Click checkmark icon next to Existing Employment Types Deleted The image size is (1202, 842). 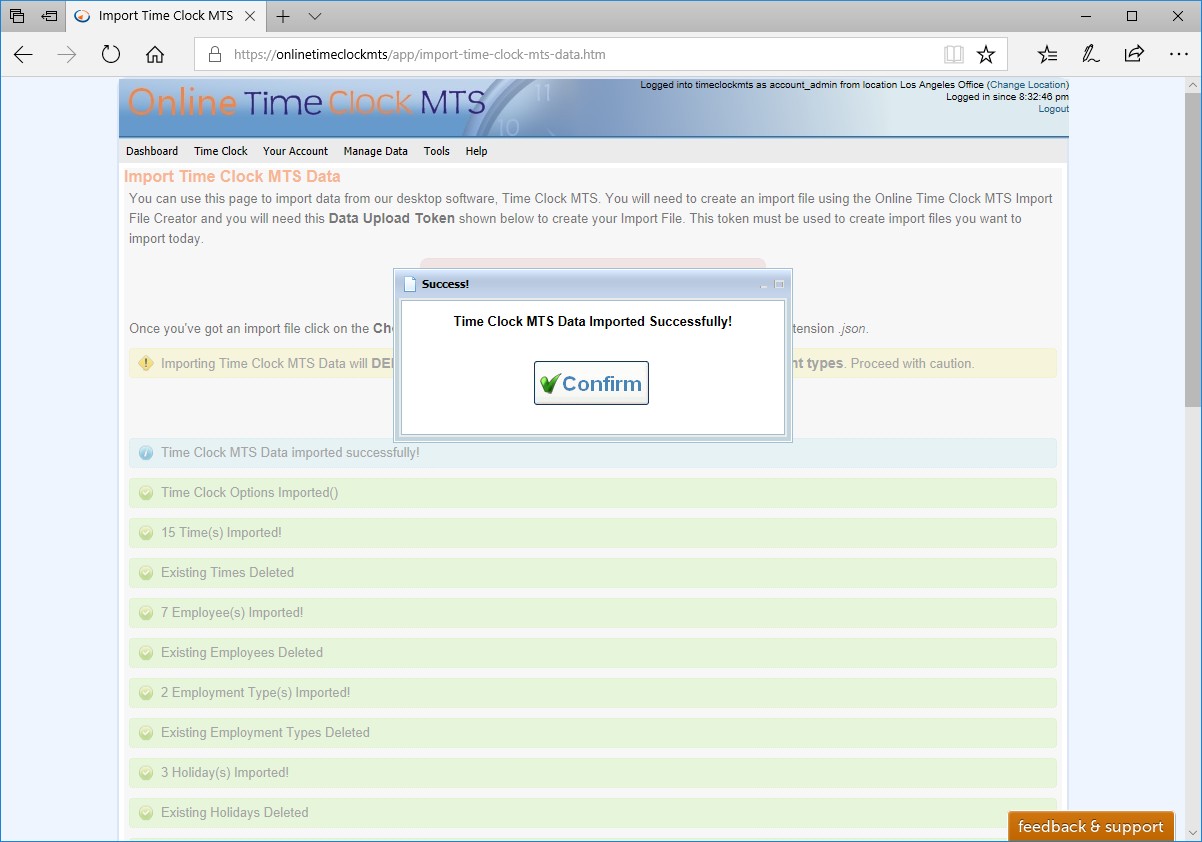point(146,733)
